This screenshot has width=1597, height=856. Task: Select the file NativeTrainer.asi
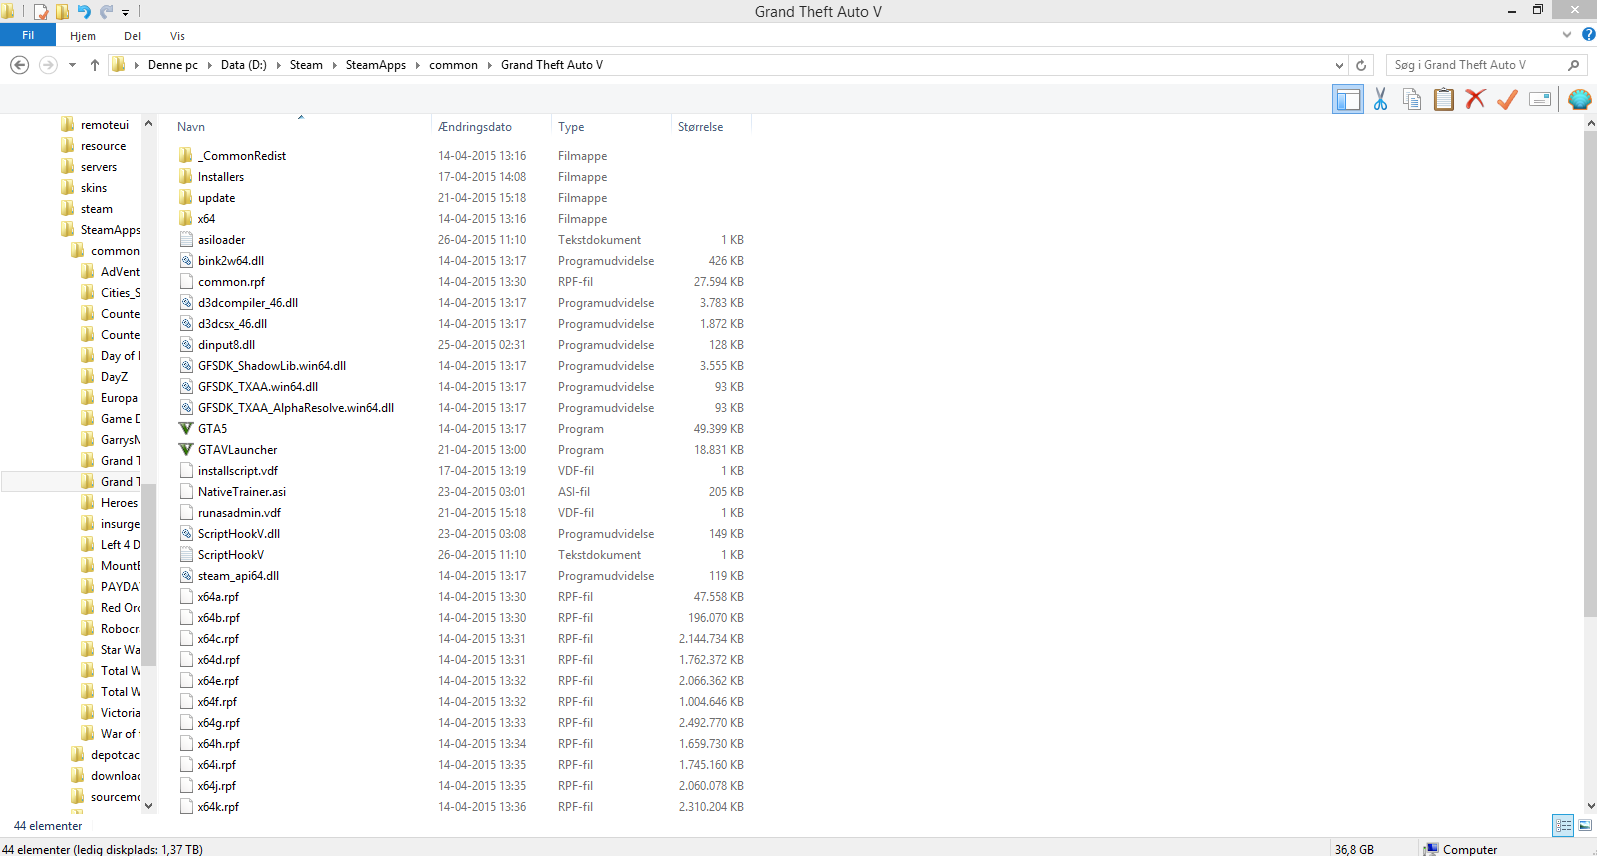[242, 492]
